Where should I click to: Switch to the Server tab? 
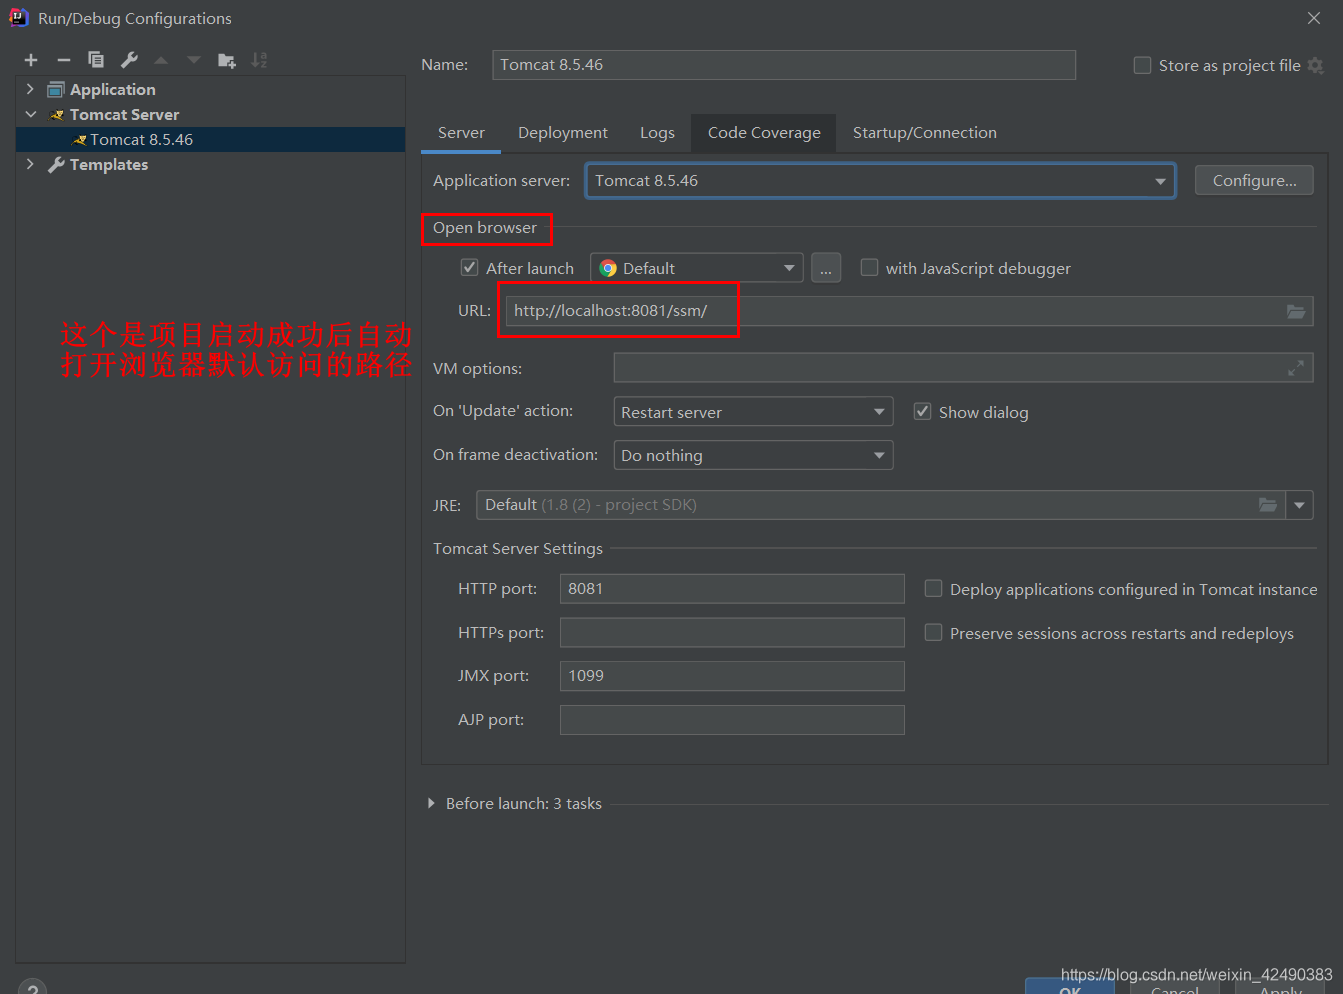[x=461, y=133]
